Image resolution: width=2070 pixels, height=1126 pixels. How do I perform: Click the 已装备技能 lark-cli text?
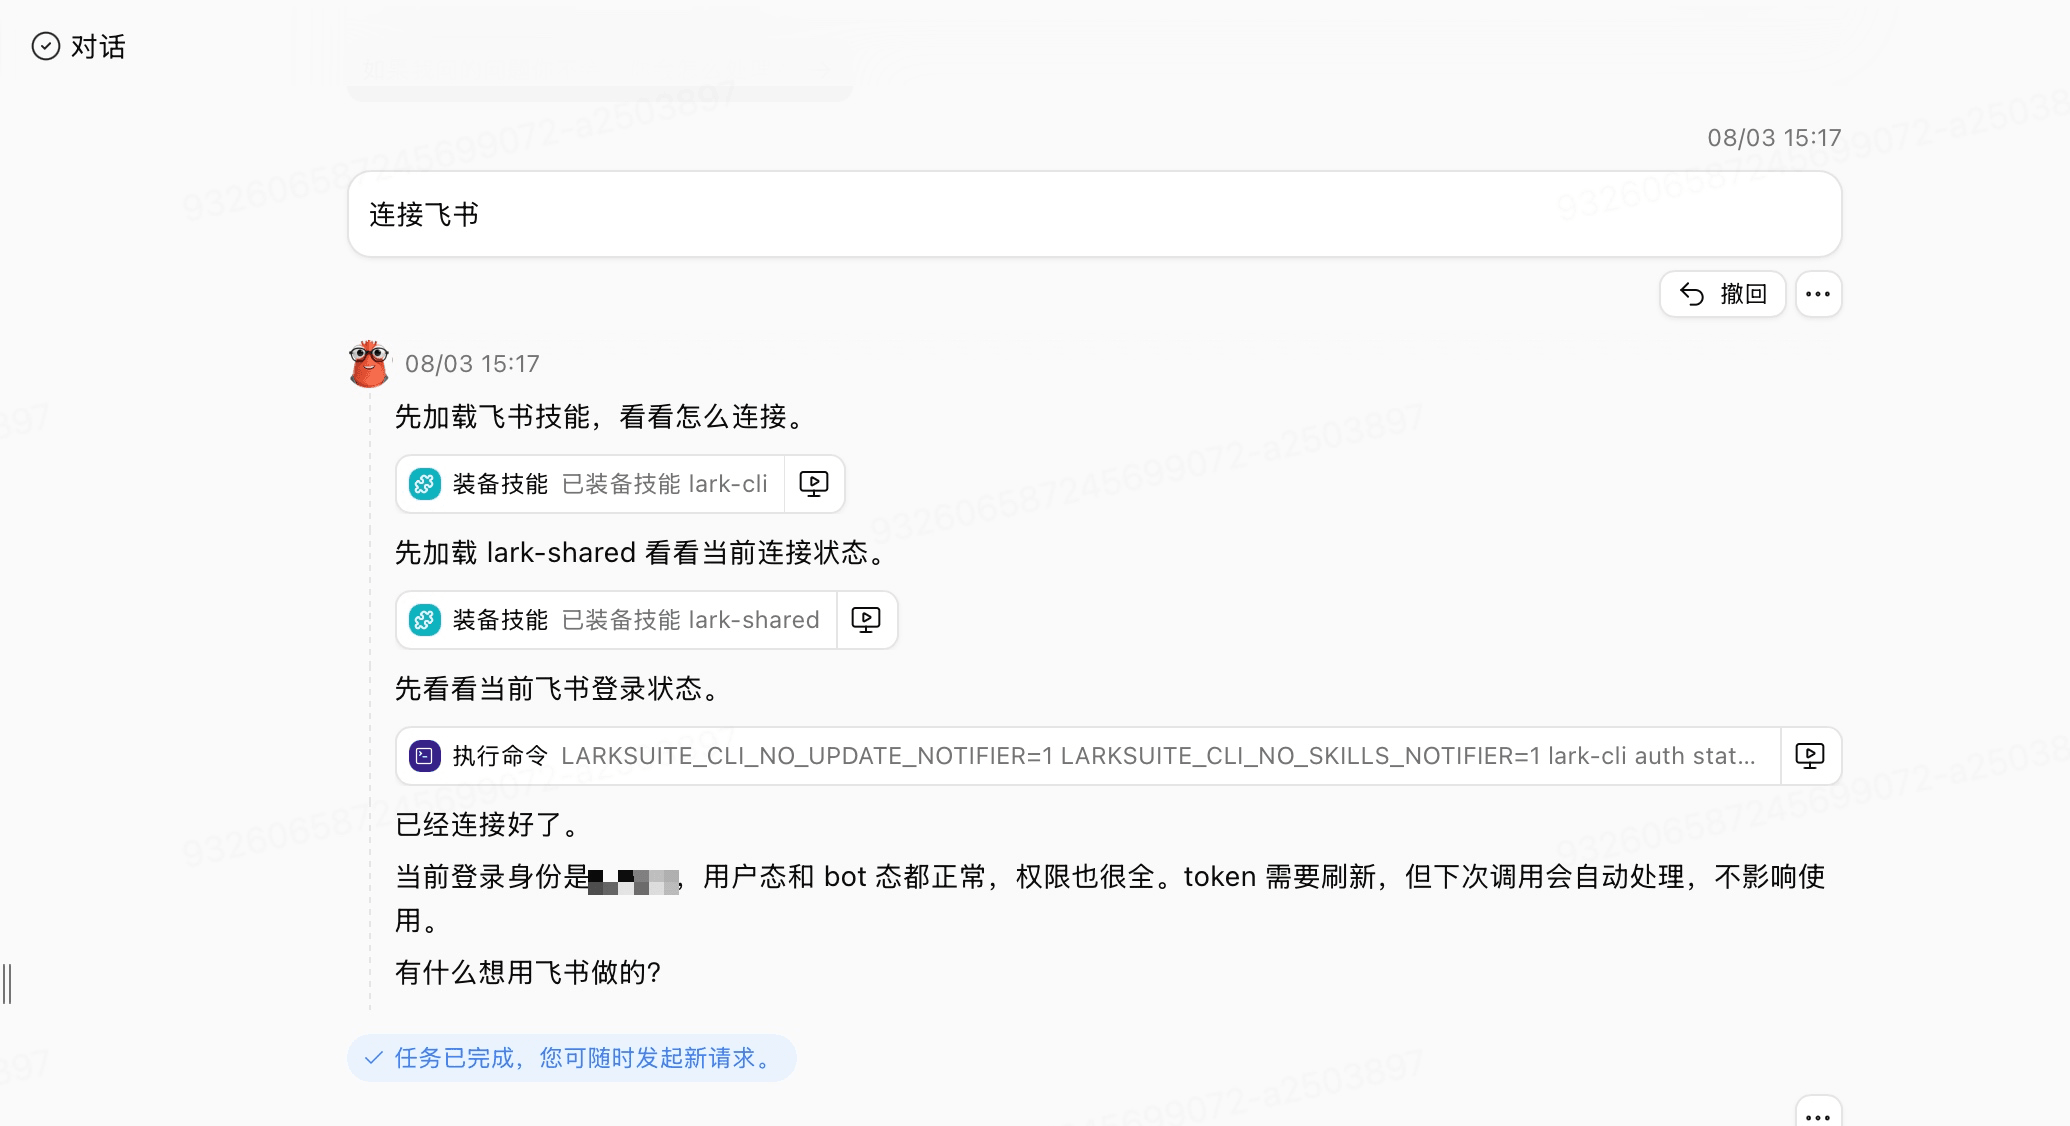pyautogui.click(x=665, y=484)
